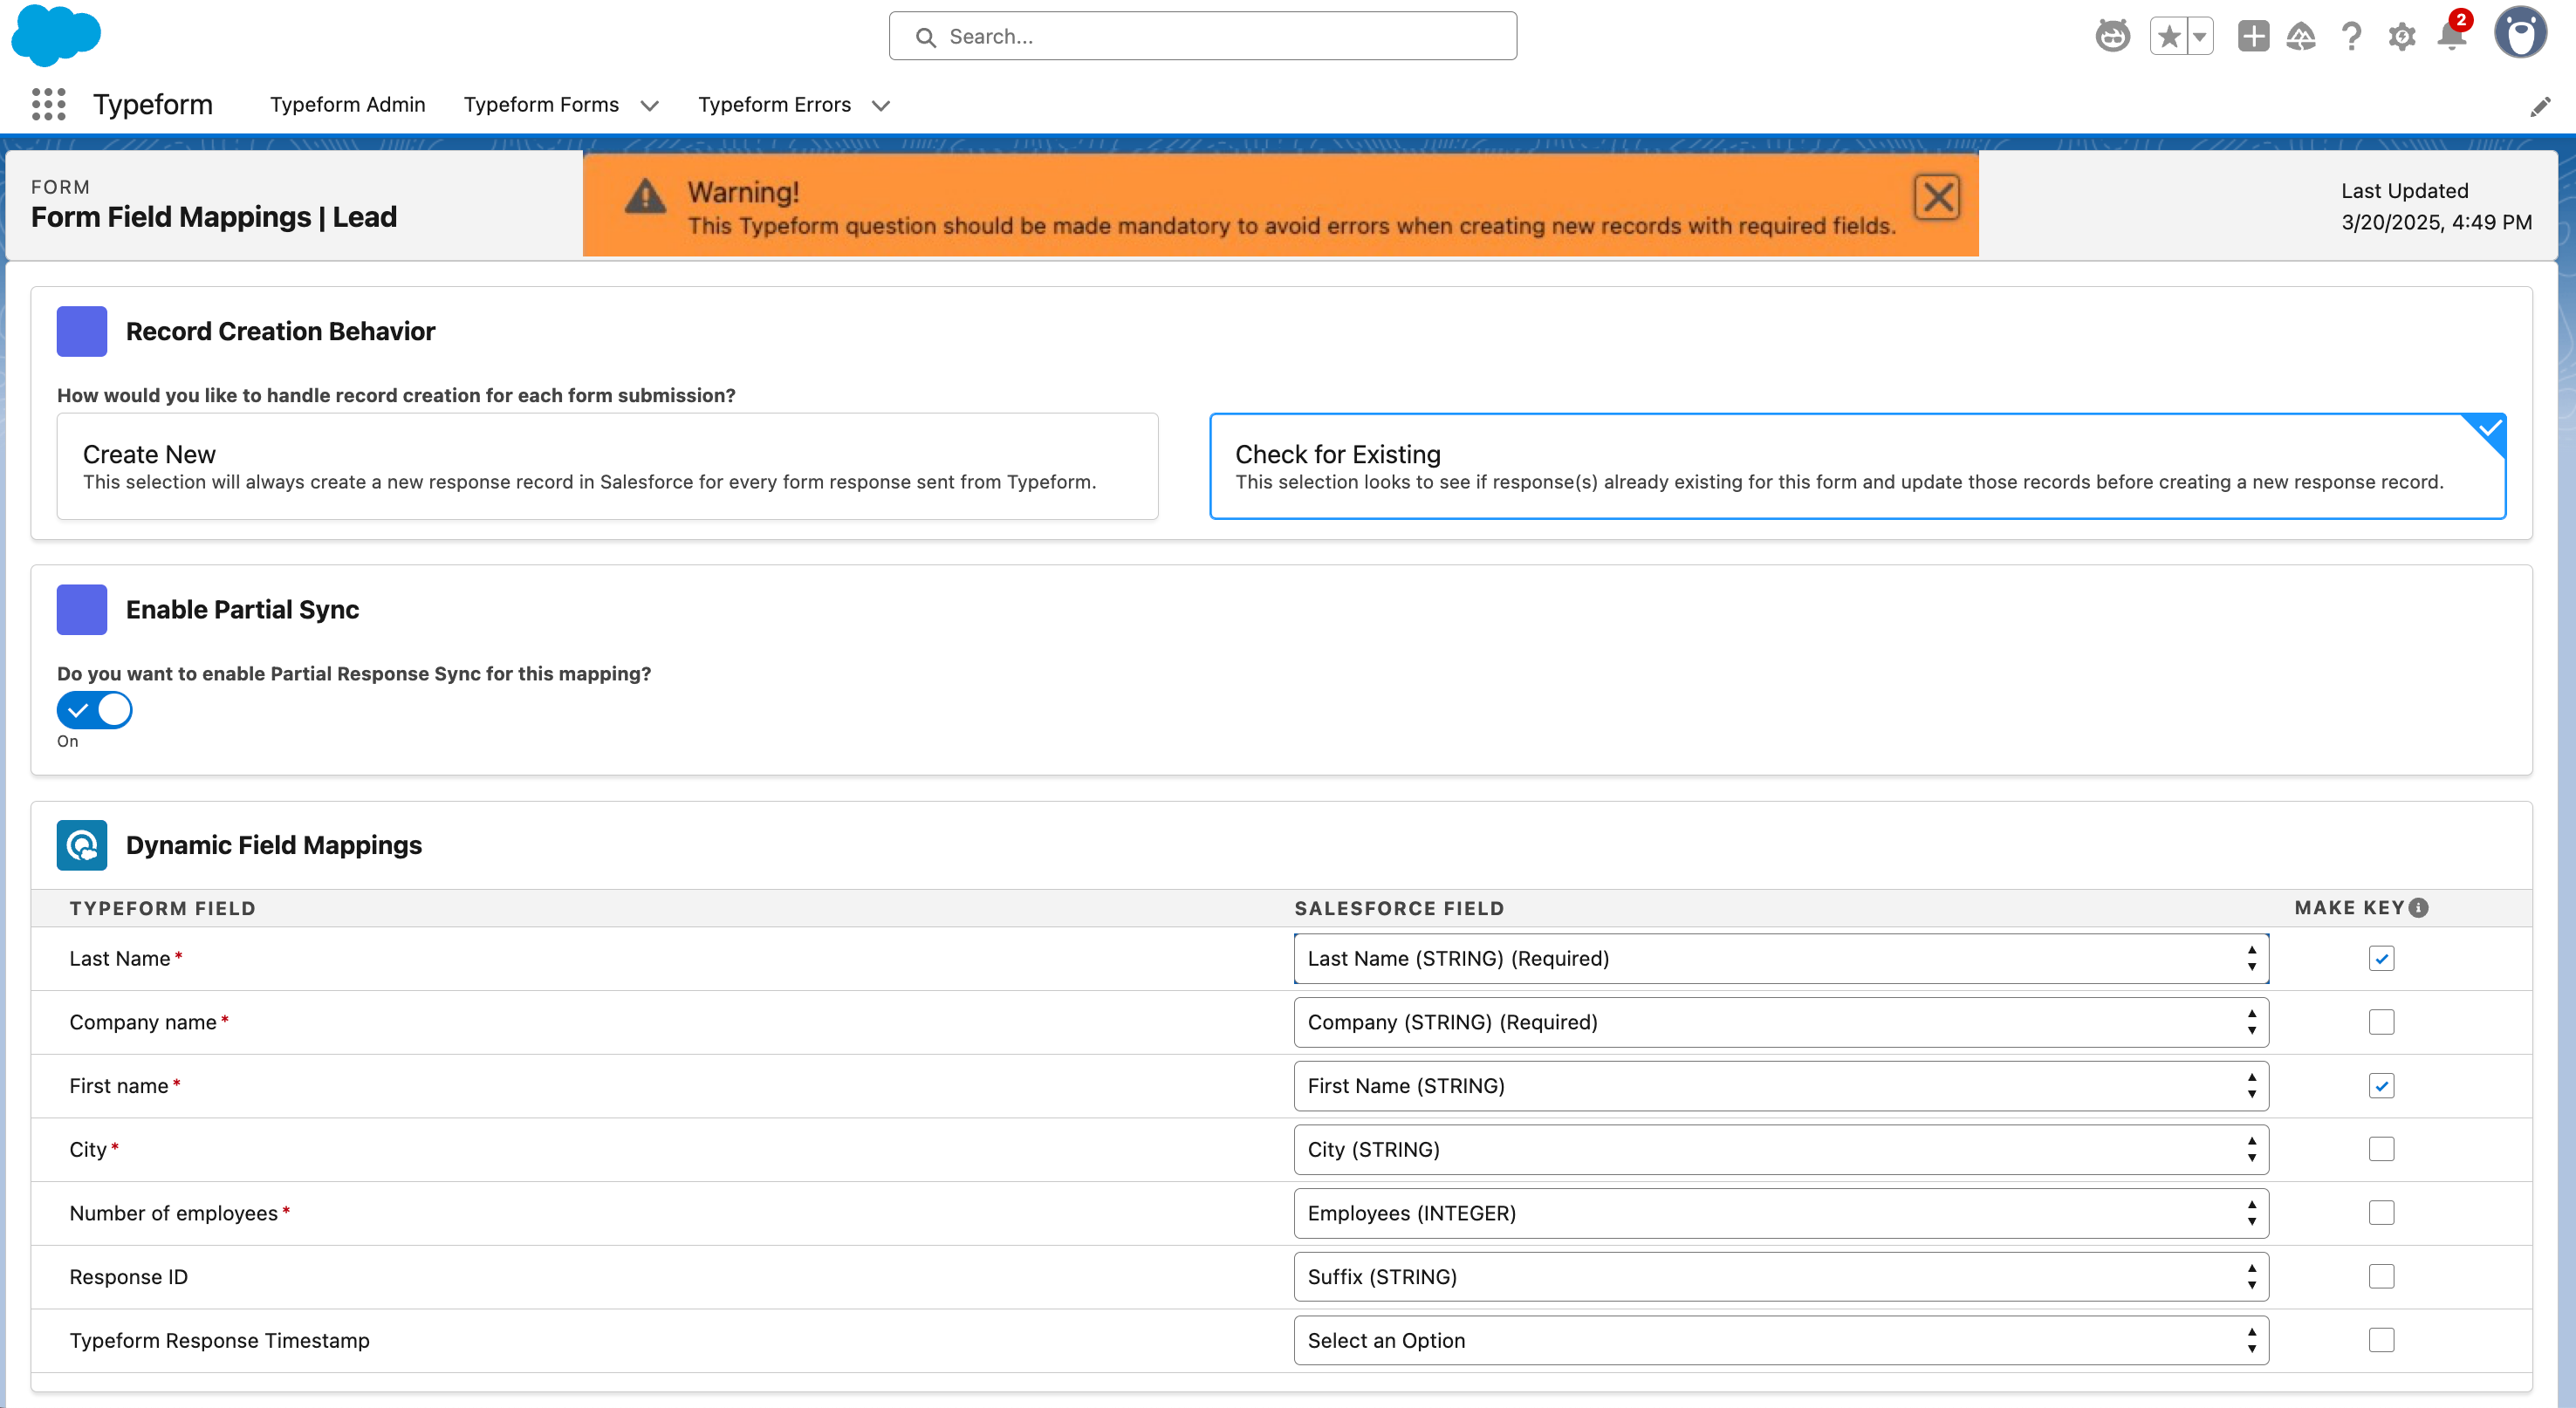The image size is (2576, 1408).
Task: Click the Typeform app name
Action: tap(153, 104)
